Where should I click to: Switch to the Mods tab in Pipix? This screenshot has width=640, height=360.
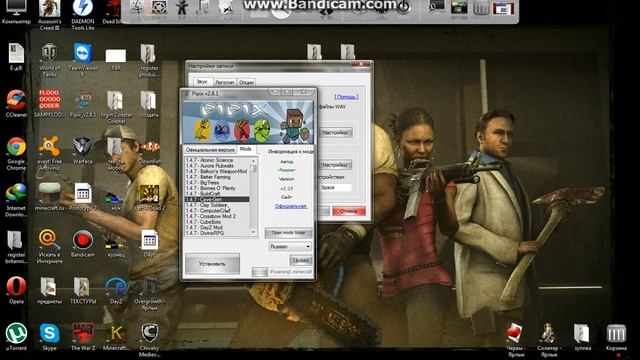tap(245, 149)
